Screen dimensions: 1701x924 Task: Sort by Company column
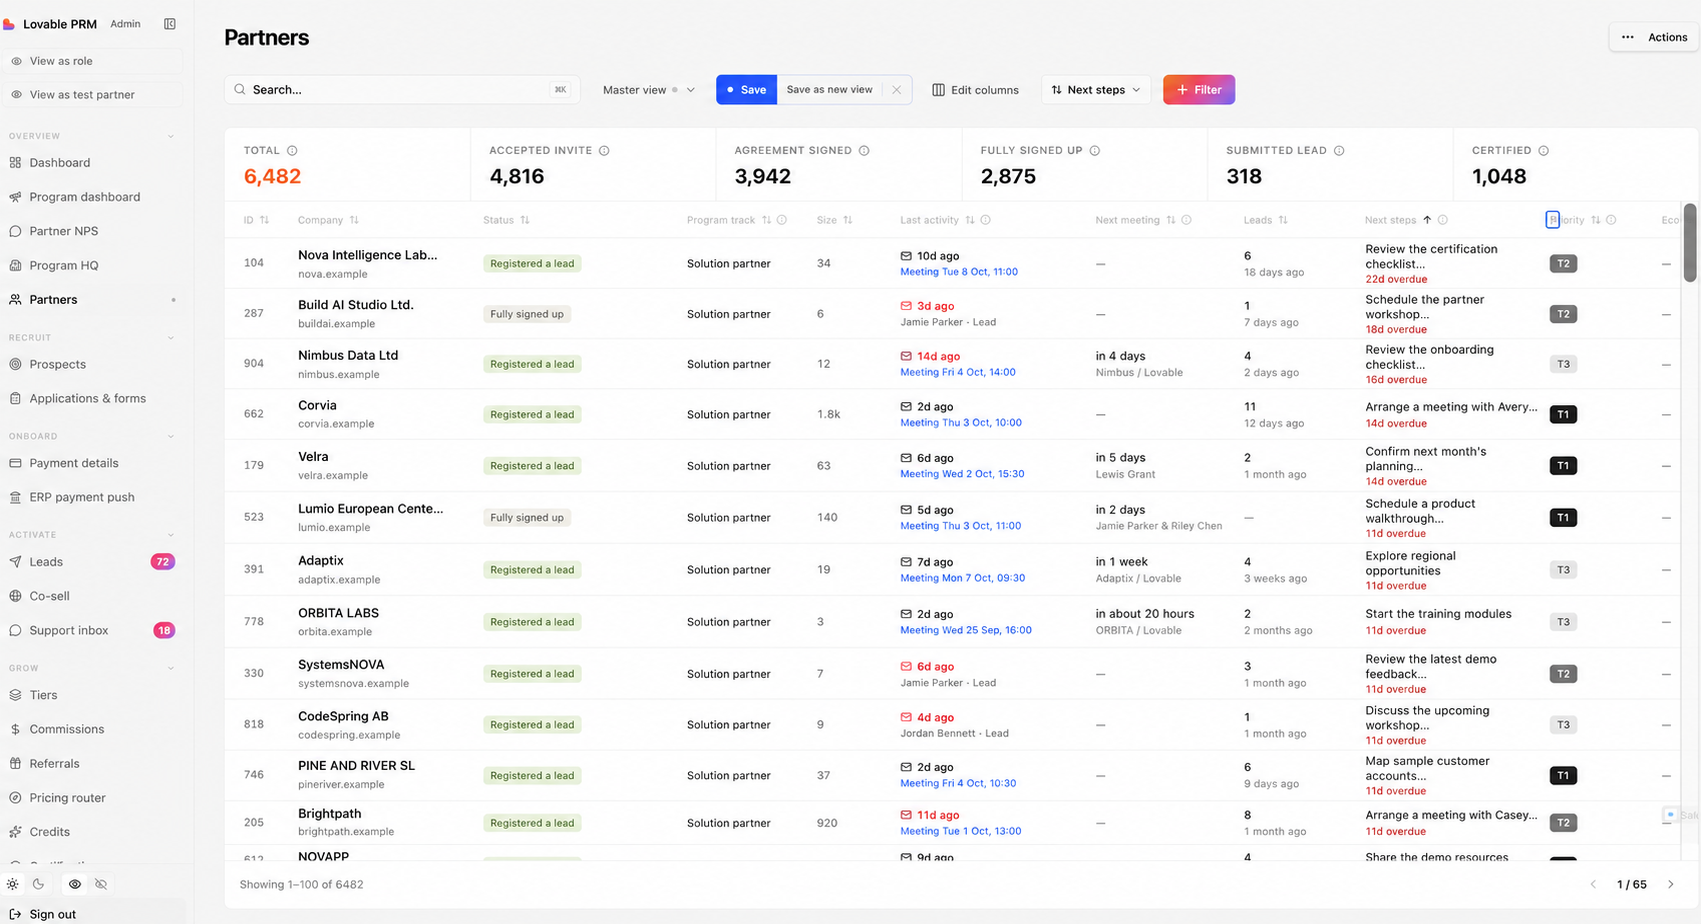click(354, 220)
